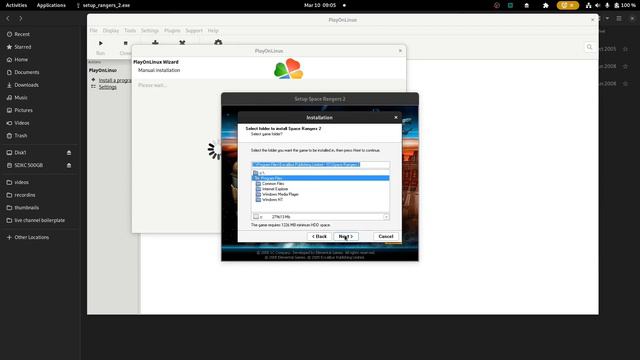Open Activities overview
The image size is (640, 360).
click(16, 5)
